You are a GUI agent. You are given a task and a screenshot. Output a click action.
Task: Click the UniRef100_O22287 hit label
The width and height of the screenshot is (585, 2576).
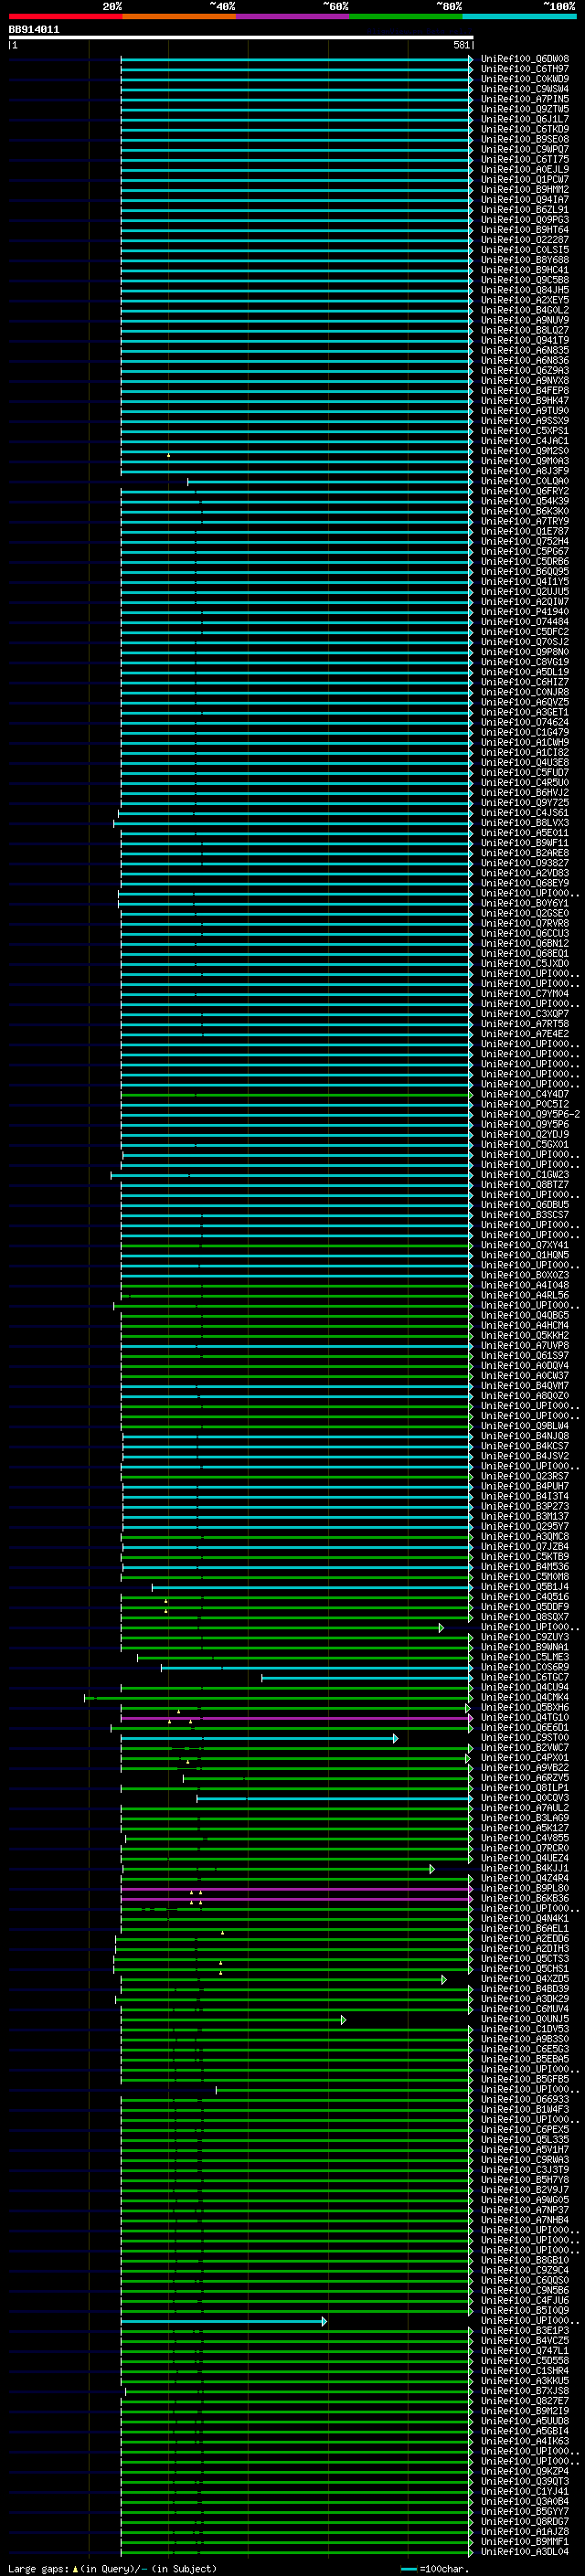coord(524,240)
